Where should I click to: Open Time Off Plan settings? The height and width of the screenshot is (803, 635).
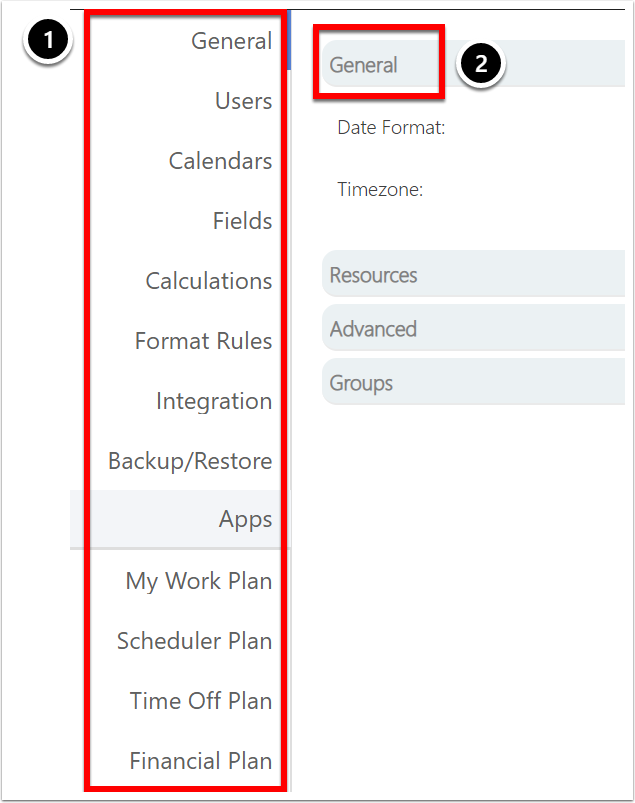(x=200, y=701)
